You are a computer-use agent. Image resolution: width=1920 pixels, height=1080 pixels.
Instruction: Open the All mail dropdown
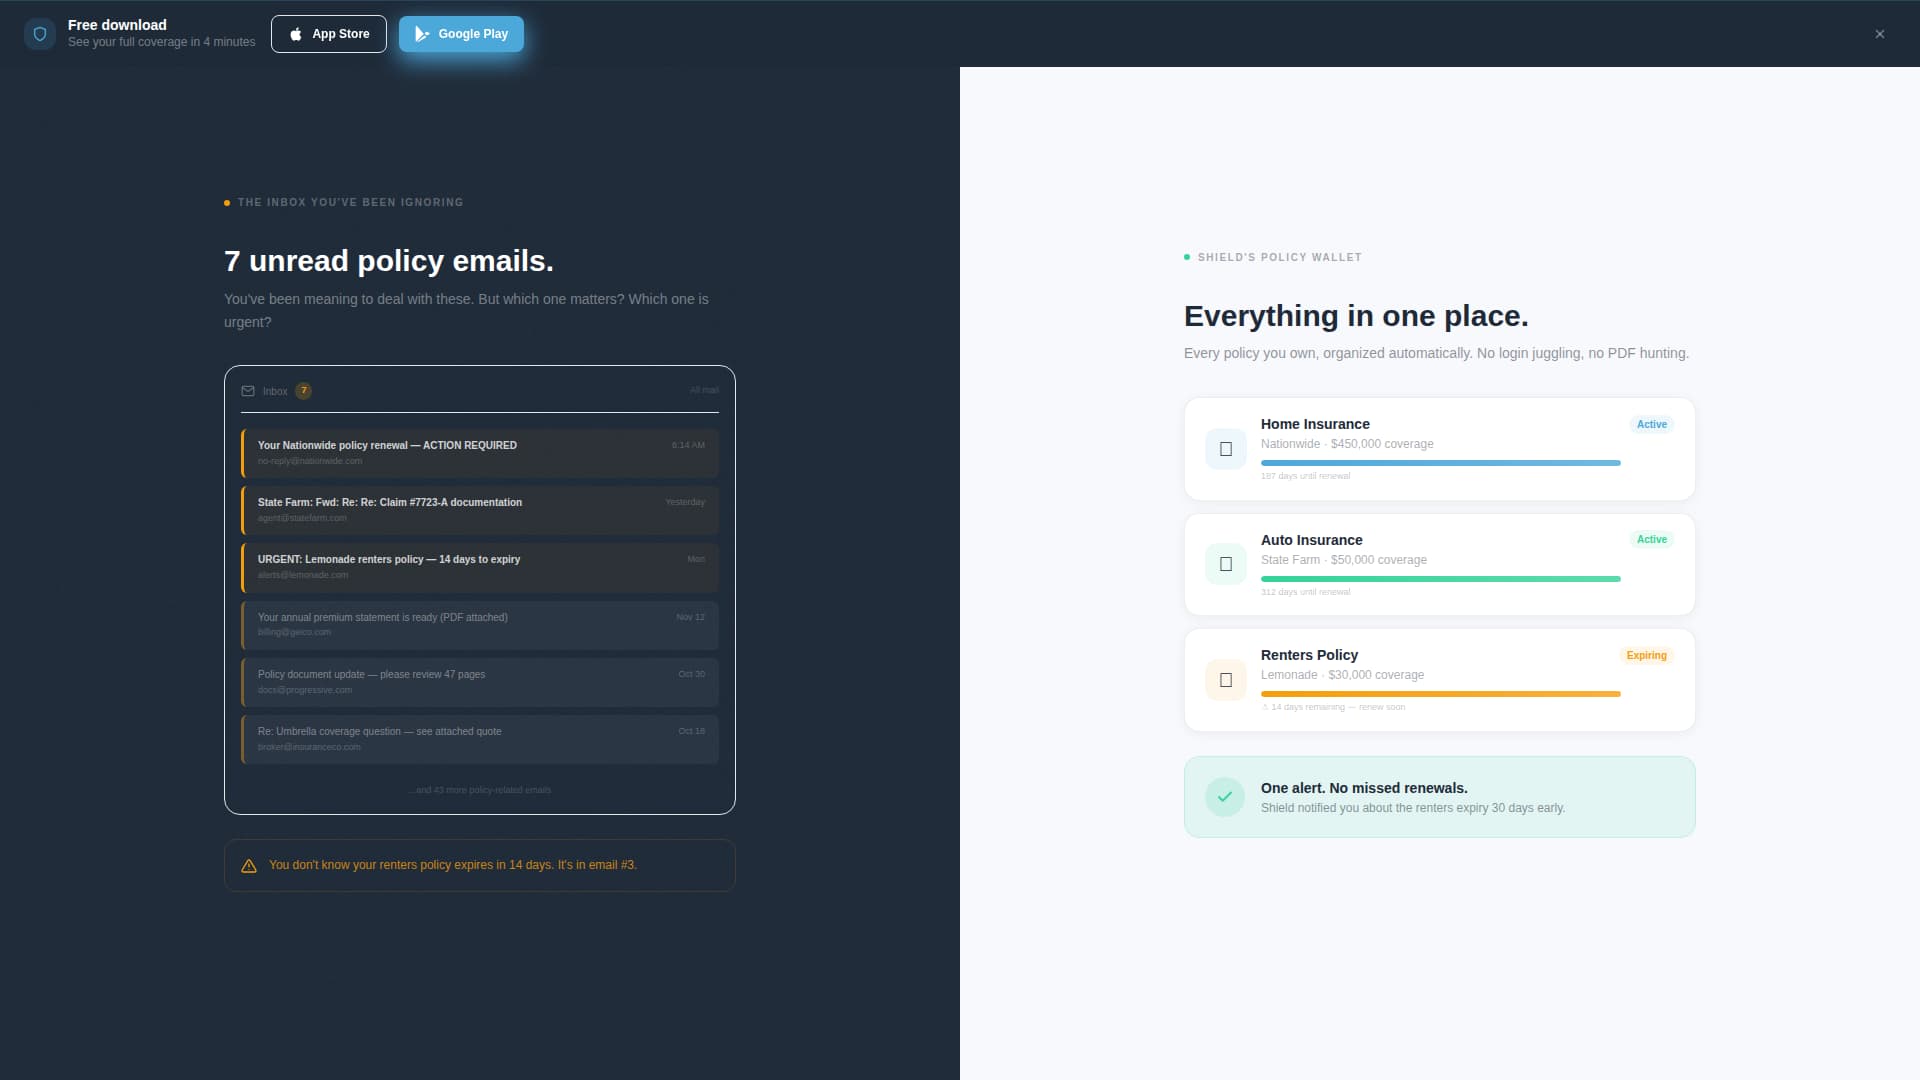tap(704, 390)
